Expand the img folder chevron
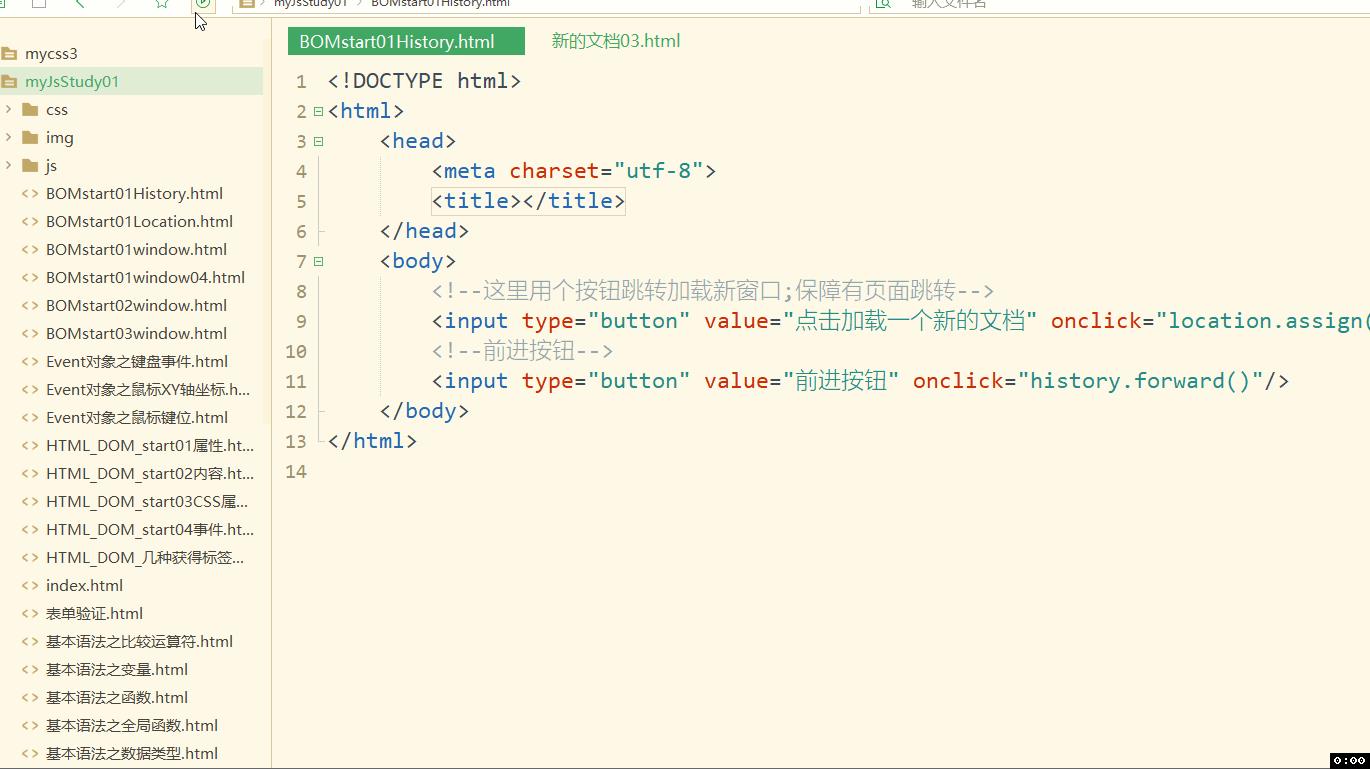 coord(9,137)
